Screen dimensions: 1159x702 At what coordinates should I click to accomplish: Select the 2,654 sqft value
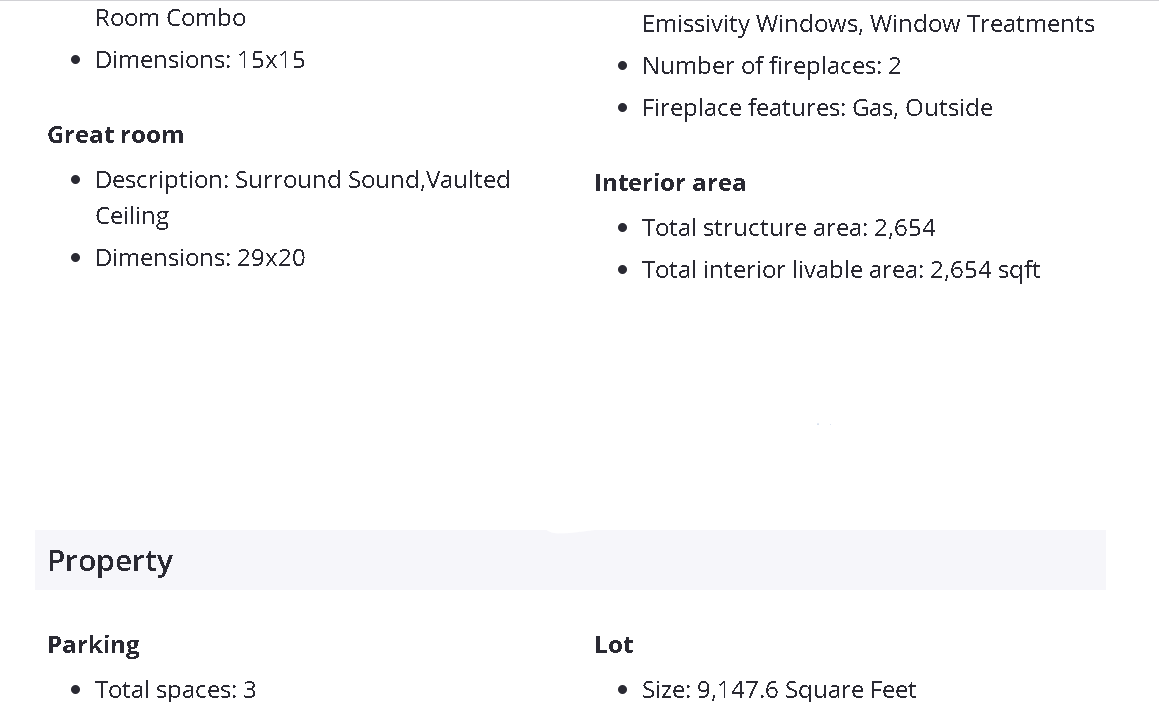click(985, 270)
